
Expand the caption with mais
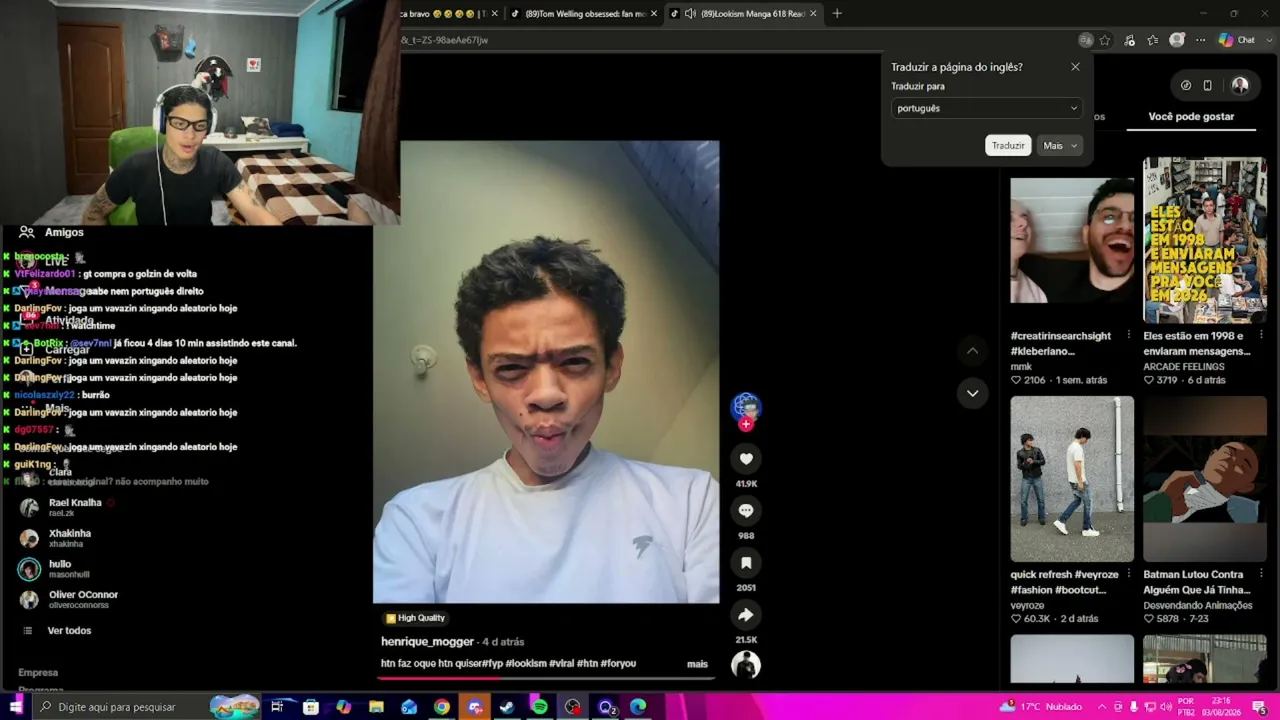pyautogui.click(x=697, y=664)
